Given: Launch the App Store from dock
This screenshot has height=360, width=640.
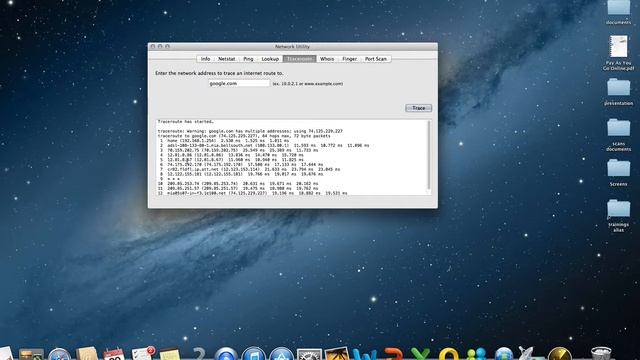Looking at the screenshot, I should coord(281,354).
